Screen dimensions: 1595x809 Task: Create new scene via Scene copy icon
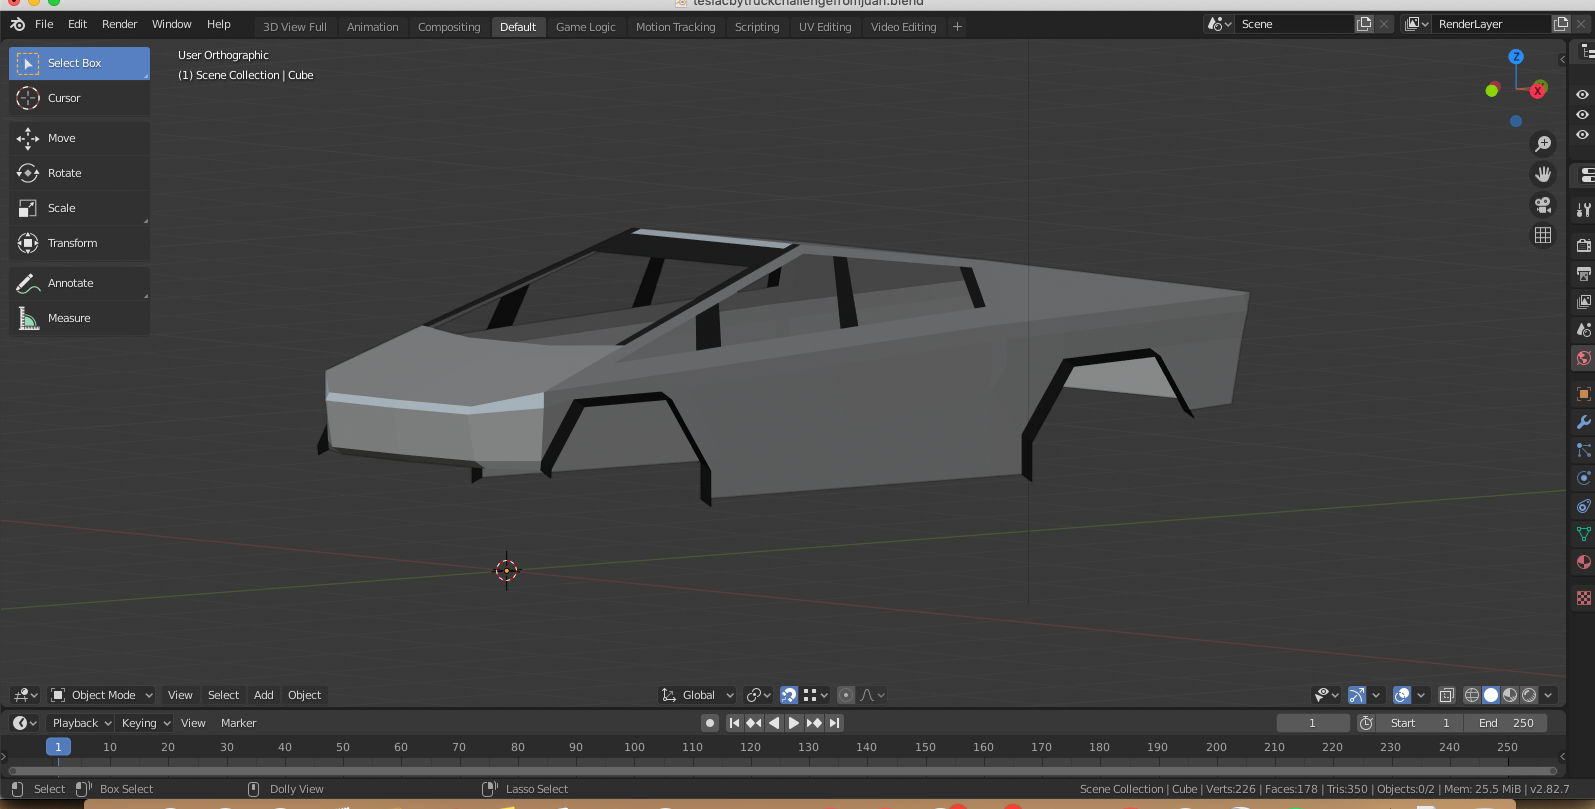point(1364,24)
